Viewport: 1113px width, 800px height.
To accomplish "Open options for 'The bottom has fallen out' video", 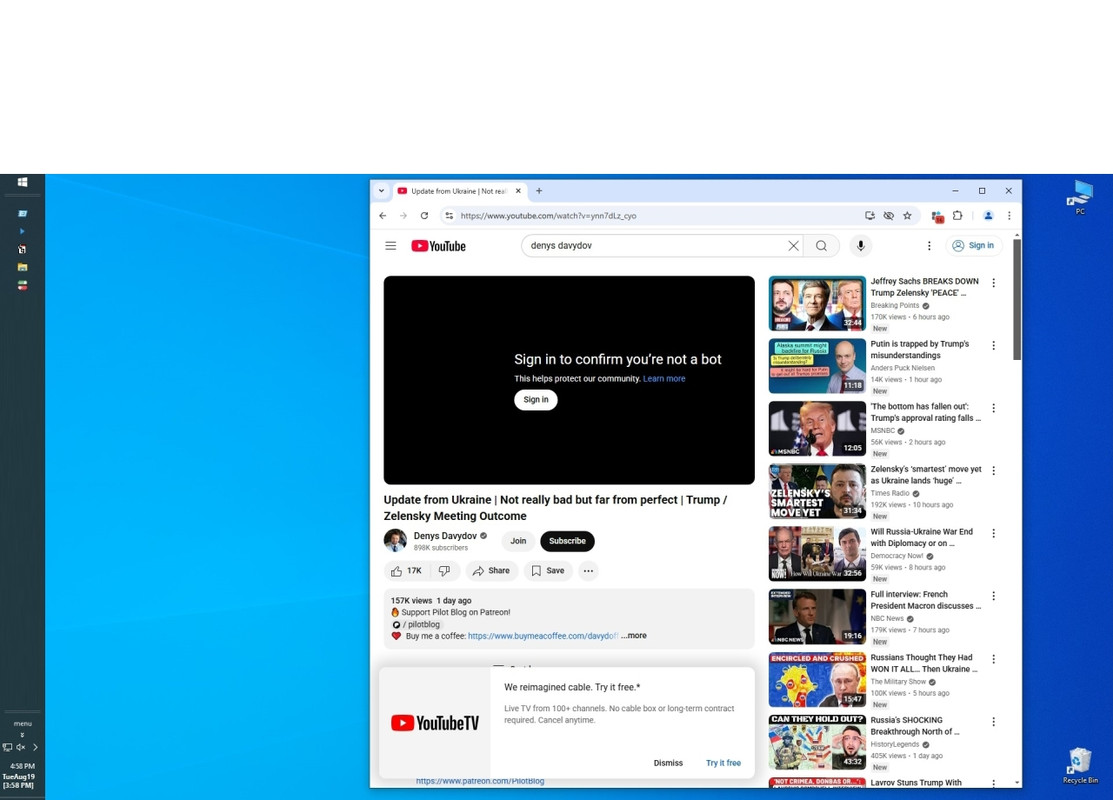I will point(994,408).
